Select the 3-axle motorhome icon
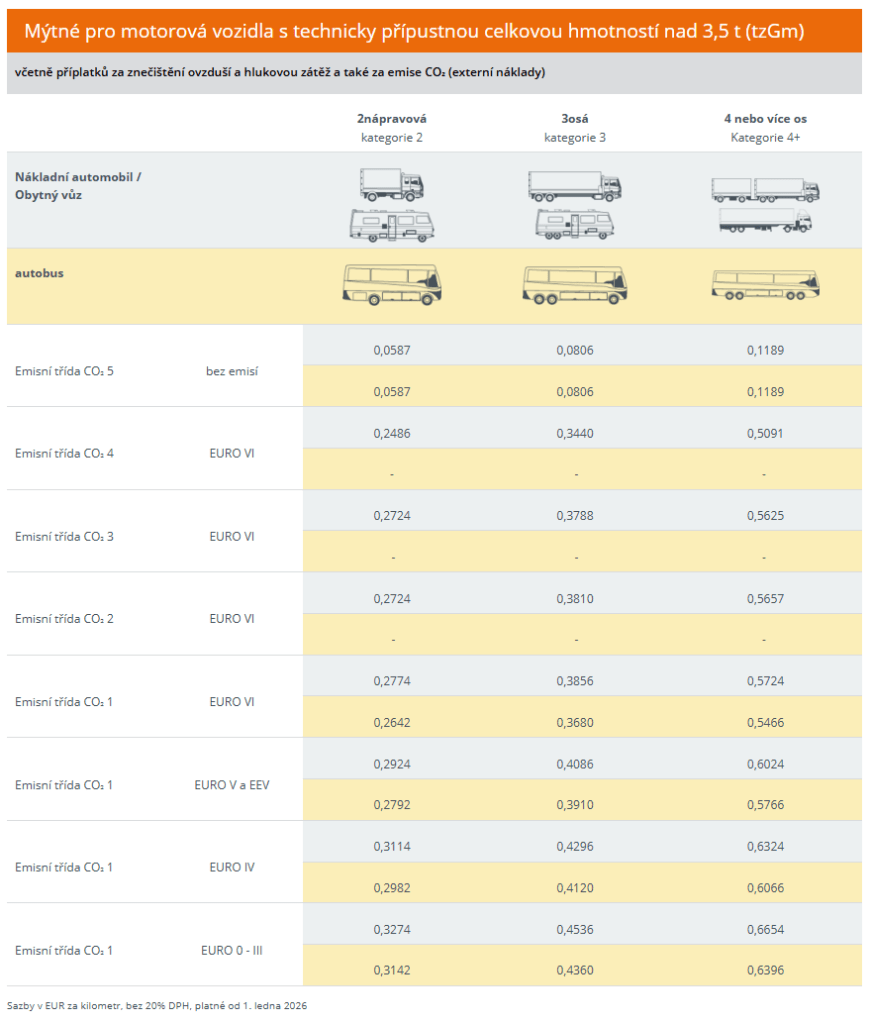The height and width of the screenshot is (1023, 871). point(574,224)
